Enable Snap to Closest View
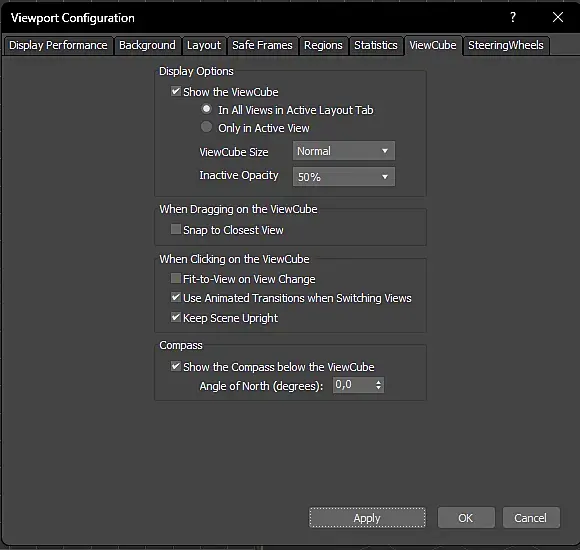This screenshot has width=580, height=550. pos(176,229)
